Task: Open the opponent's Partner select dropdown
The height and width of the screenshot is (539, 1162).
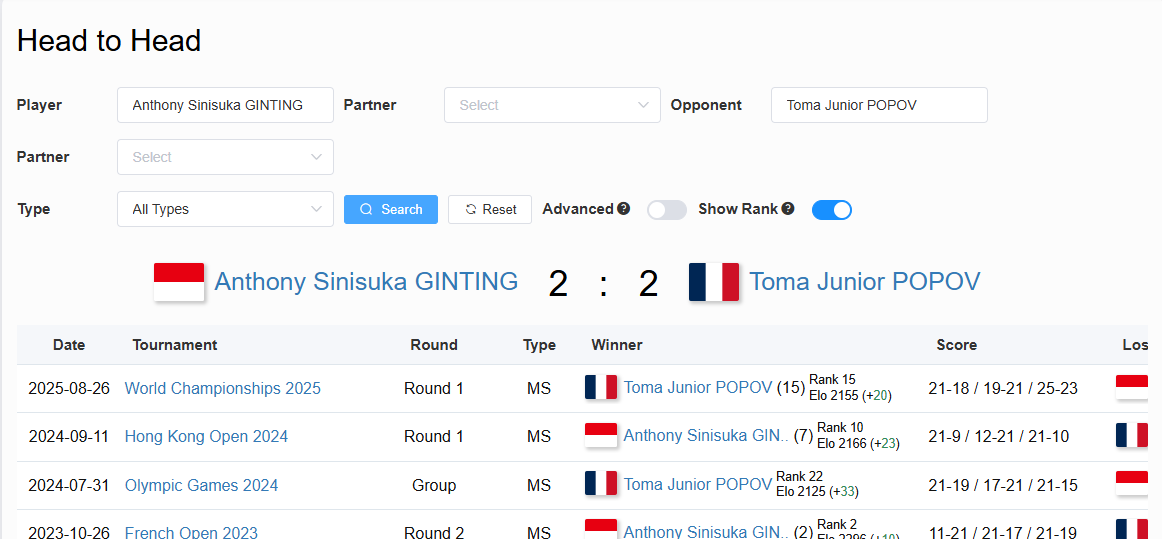Action: tap(225, 157)
